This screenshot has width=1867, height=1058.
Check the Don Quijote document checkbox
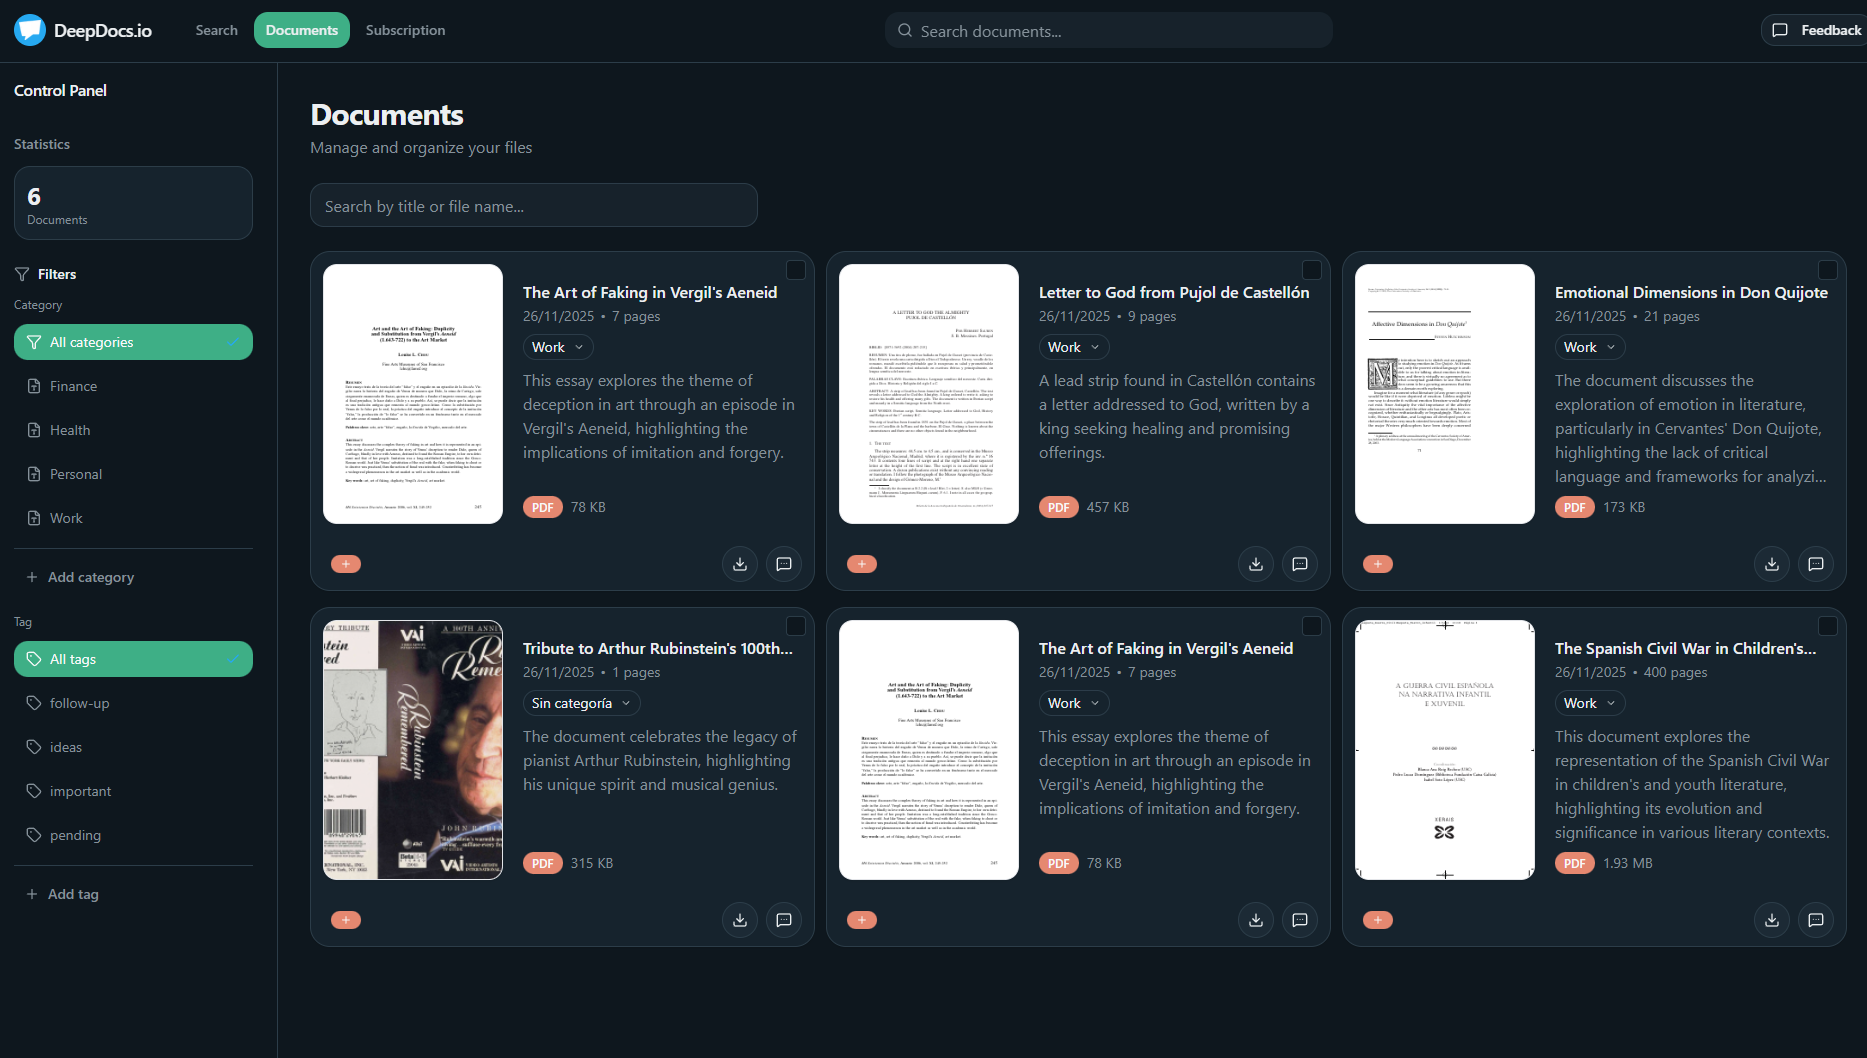click(1829, 270)
